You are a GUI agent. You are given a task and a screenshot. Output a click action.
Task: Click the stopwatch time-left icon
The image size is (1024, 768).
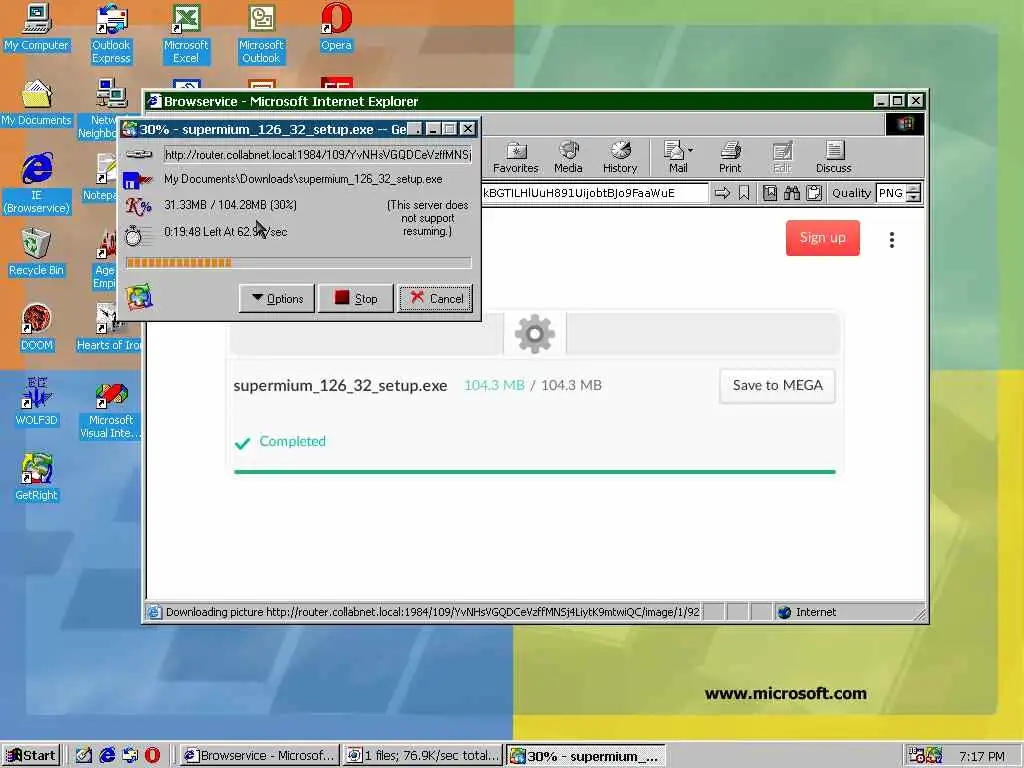(134, 235)
